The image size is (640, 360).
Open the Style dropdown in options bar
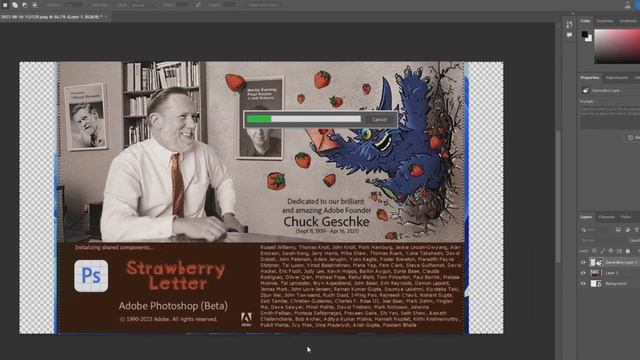(144, 5)
